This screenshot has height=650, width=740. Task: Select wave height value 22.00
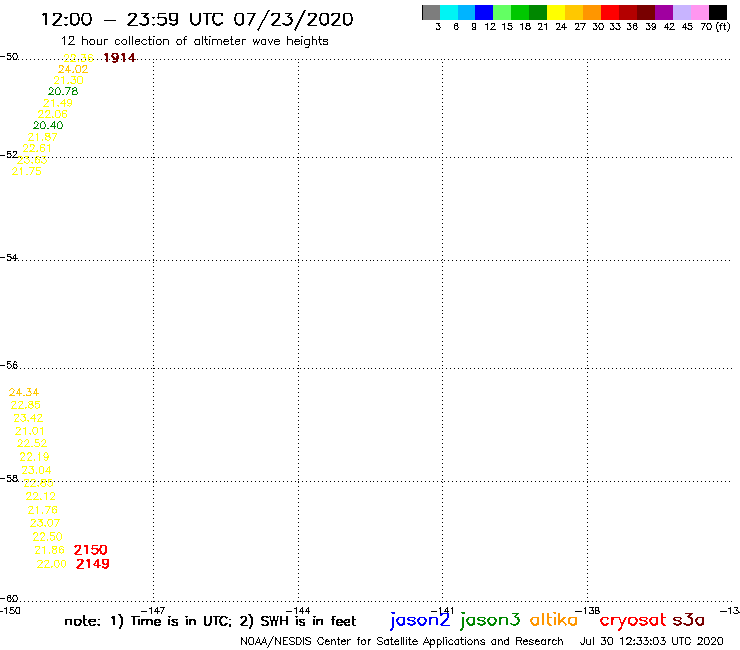click(51, 564)
